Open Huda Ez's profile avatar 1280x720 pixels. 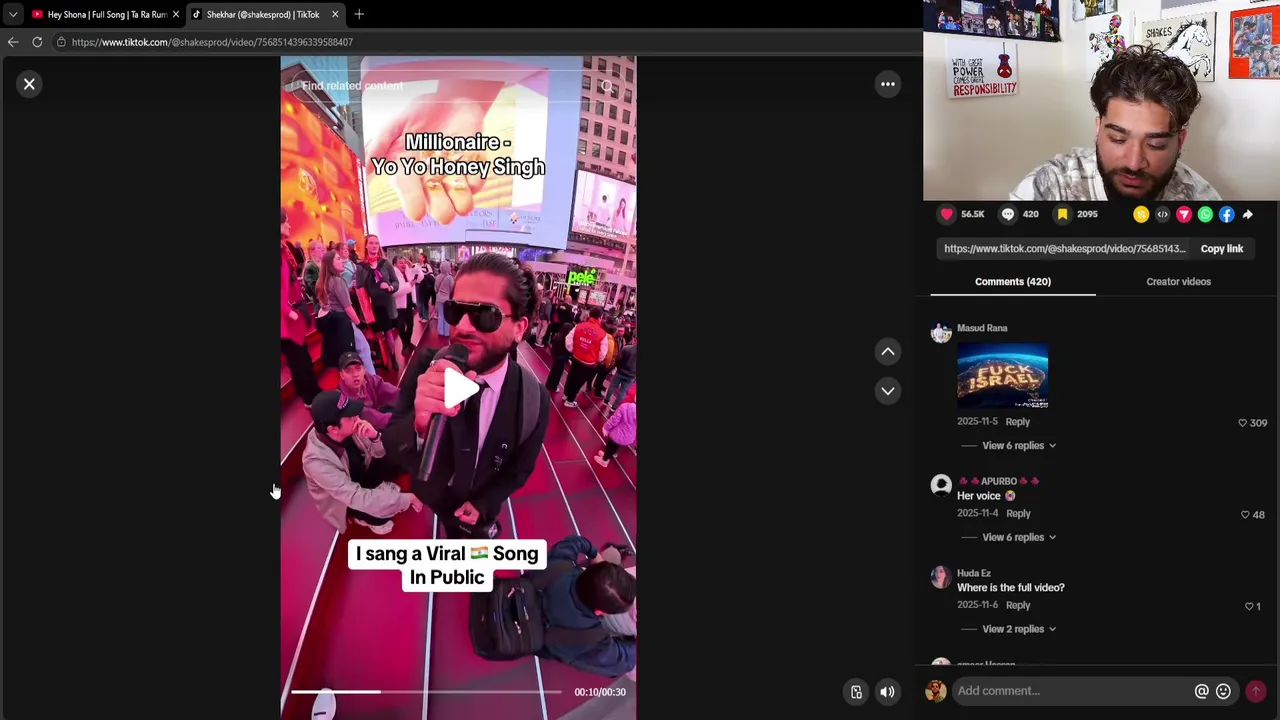[x=941, y=578]
